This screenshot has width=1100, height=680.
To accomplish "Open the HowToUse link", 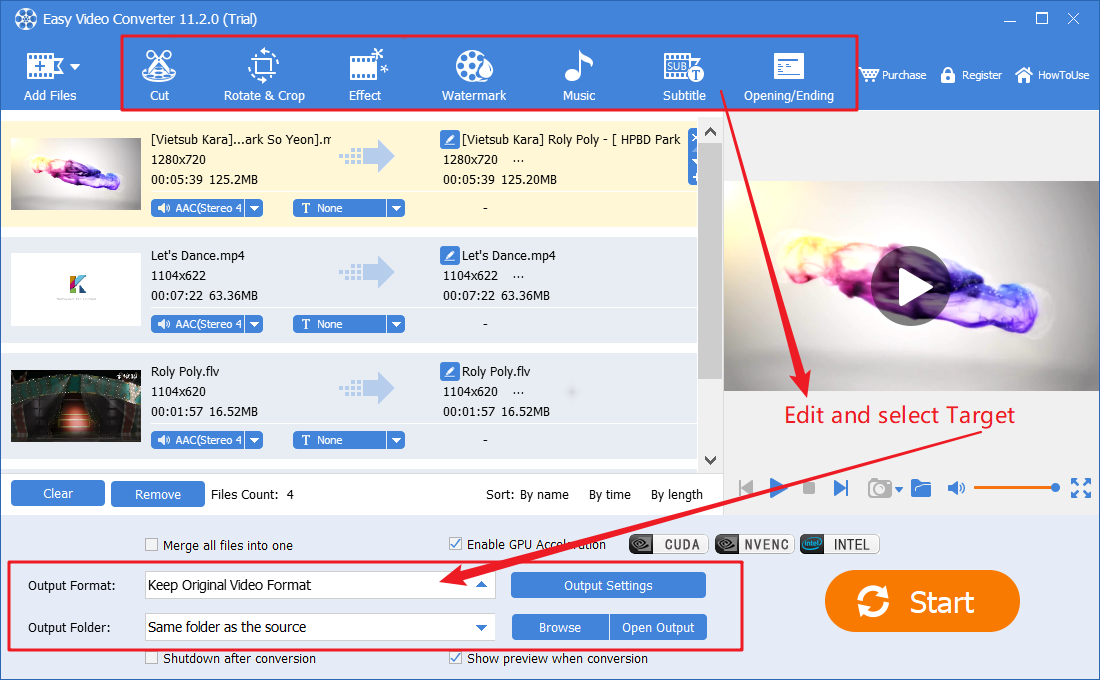I will tap(1052, 74).
